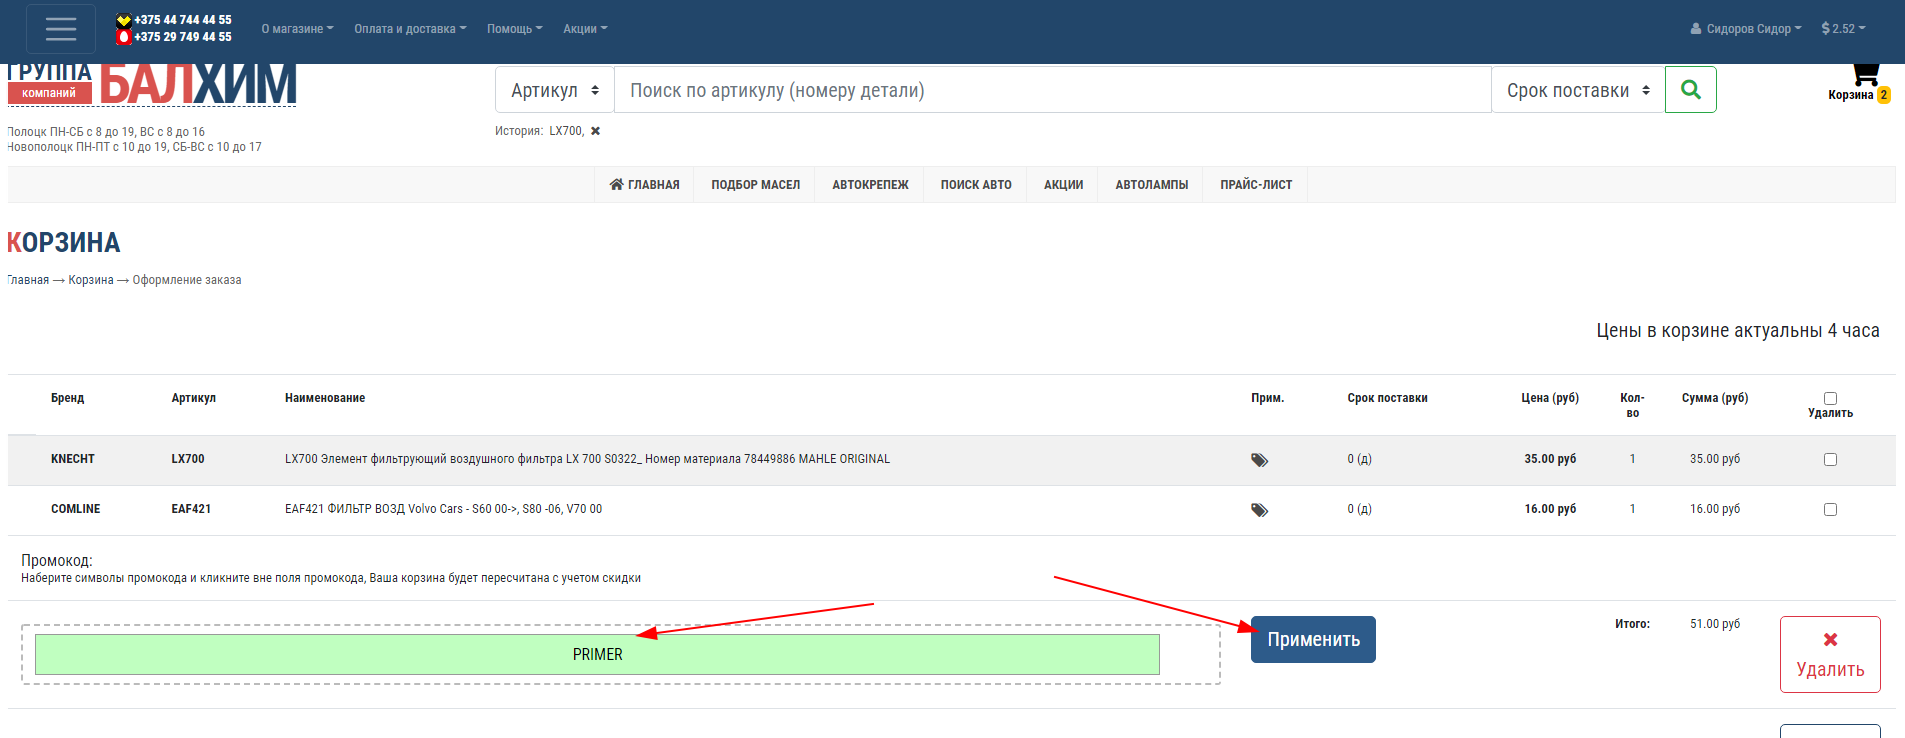
Task: Go to the ПОДБОР МАСЕЛ tab
Action: (755, 185)
